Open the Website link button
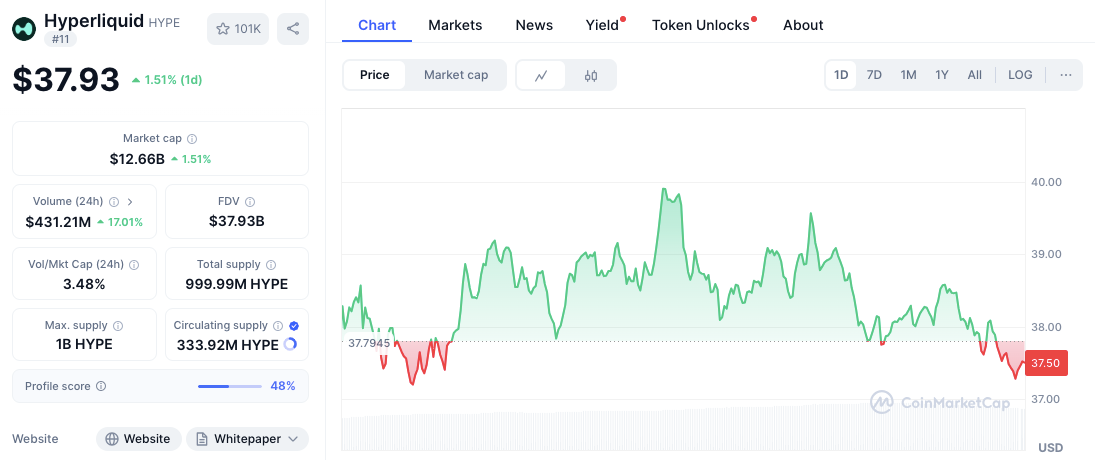 coord(139,439)
